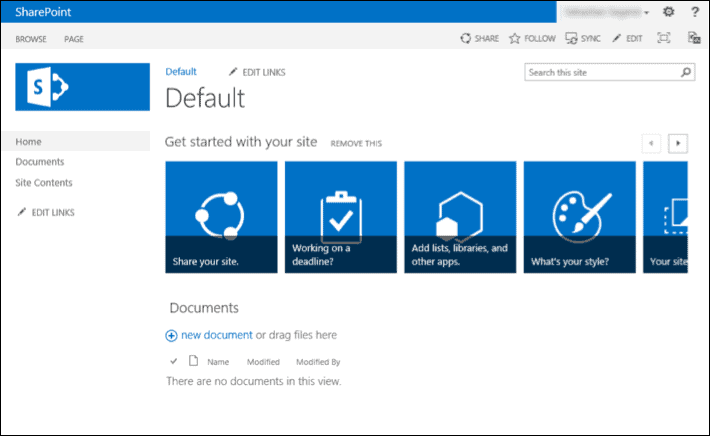Open the user account dropdown arrow
The height and width of the screenshot is (436, 710).
(647, 13)
